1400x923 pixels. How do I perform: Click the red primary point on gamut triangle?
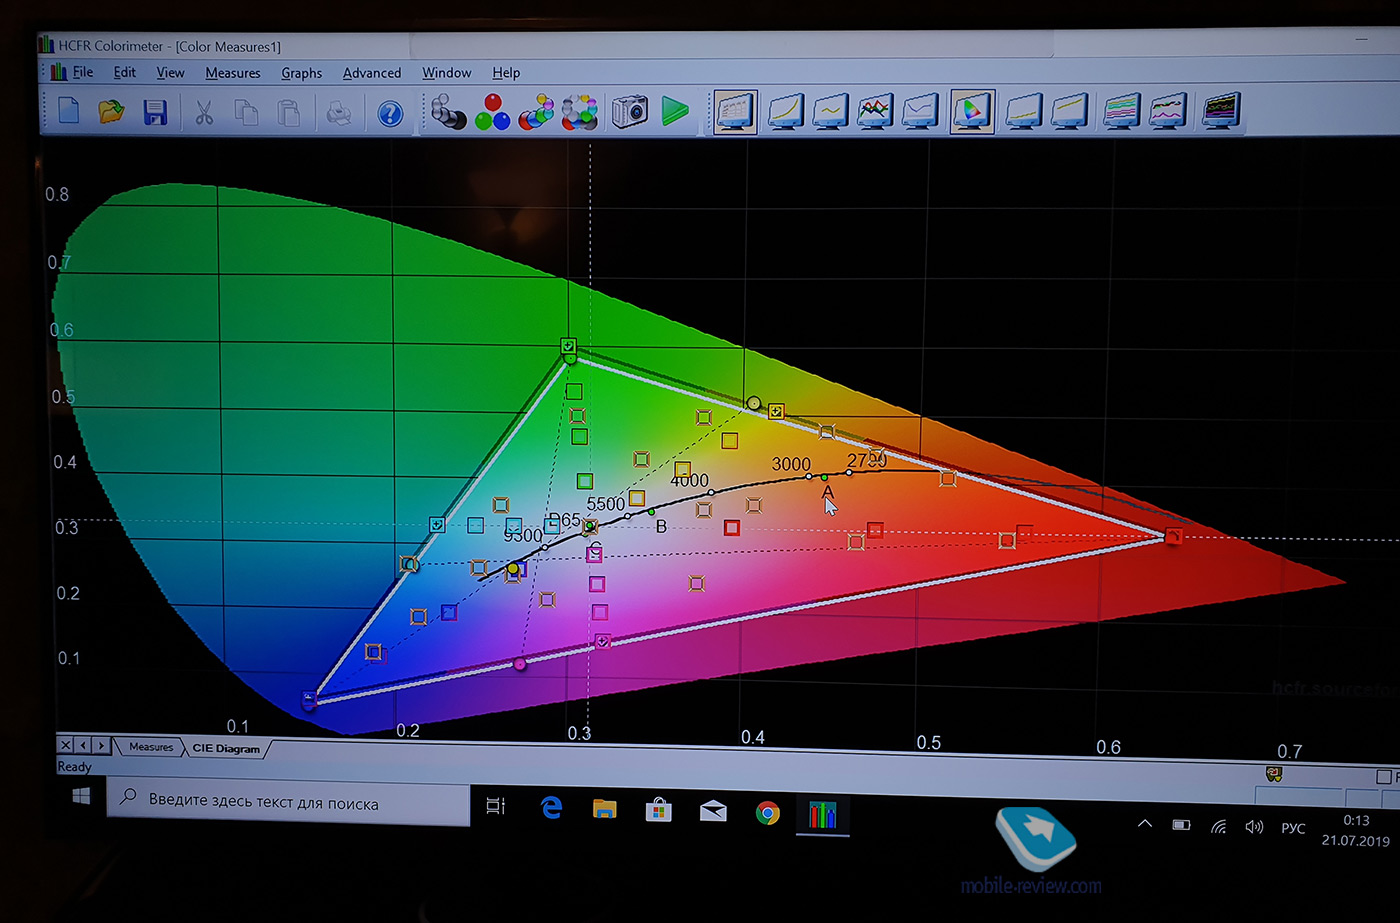pos(1173,537)
